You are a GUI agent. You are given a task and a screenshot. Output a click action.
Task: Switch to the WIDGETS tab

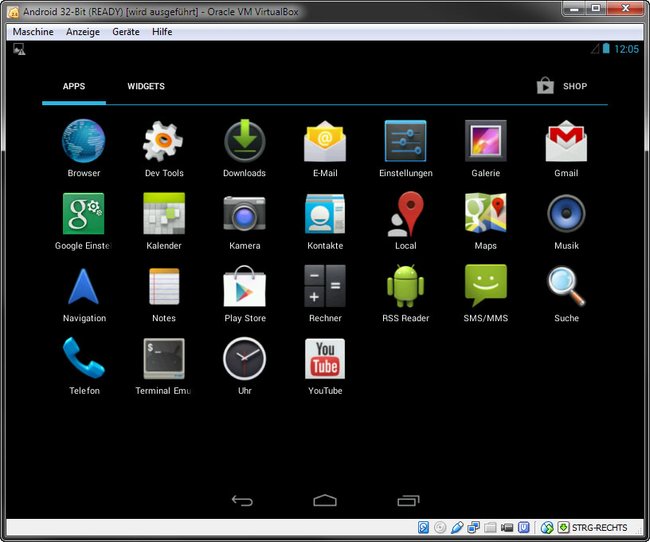tap(146, 86)
